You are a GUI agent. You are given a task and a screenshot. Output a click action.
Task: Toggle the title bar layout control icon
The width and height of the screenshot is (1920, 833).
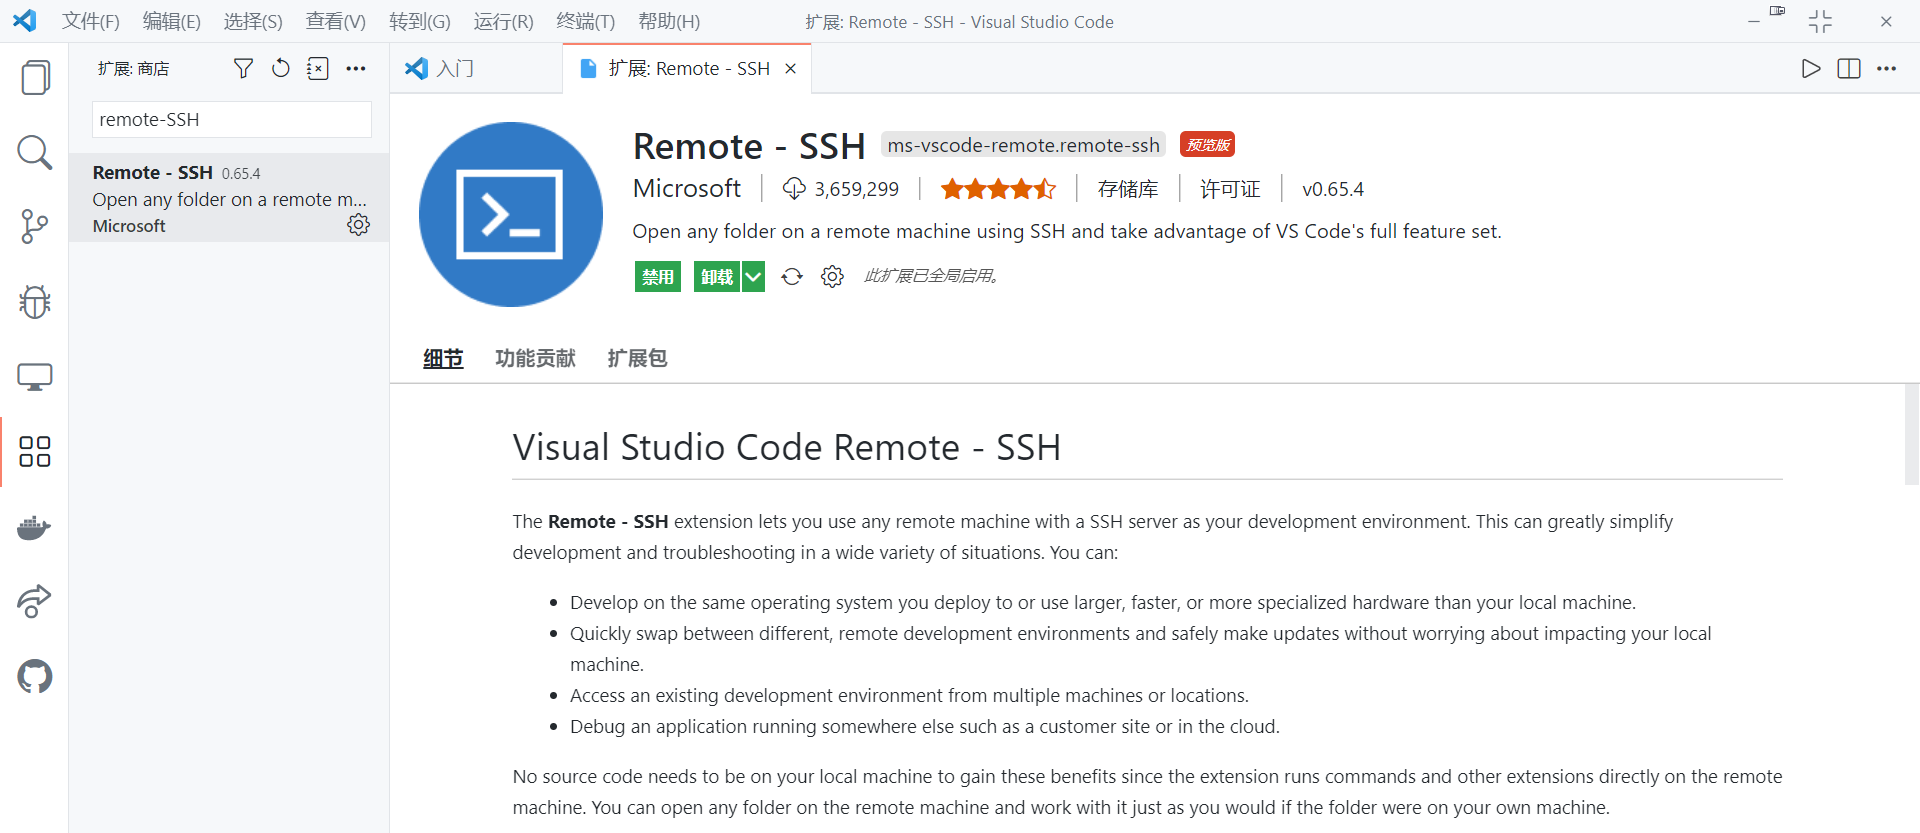coord(1777,11)
